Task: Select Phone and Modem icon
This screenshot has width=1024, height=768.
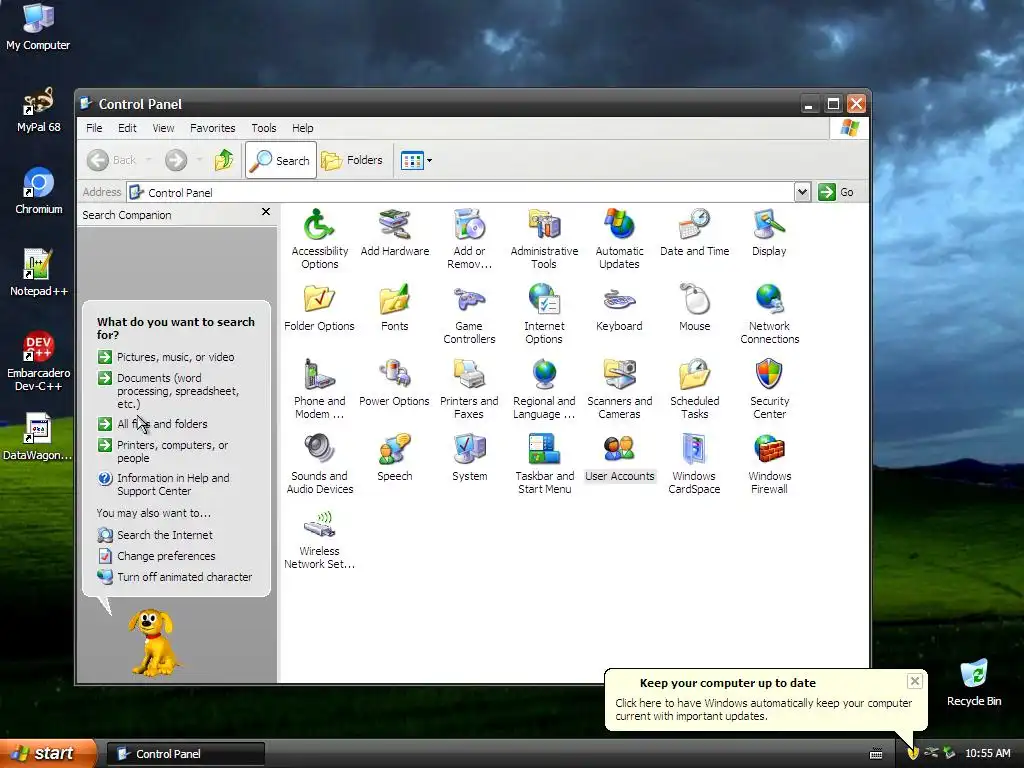Action: [319, 389]
